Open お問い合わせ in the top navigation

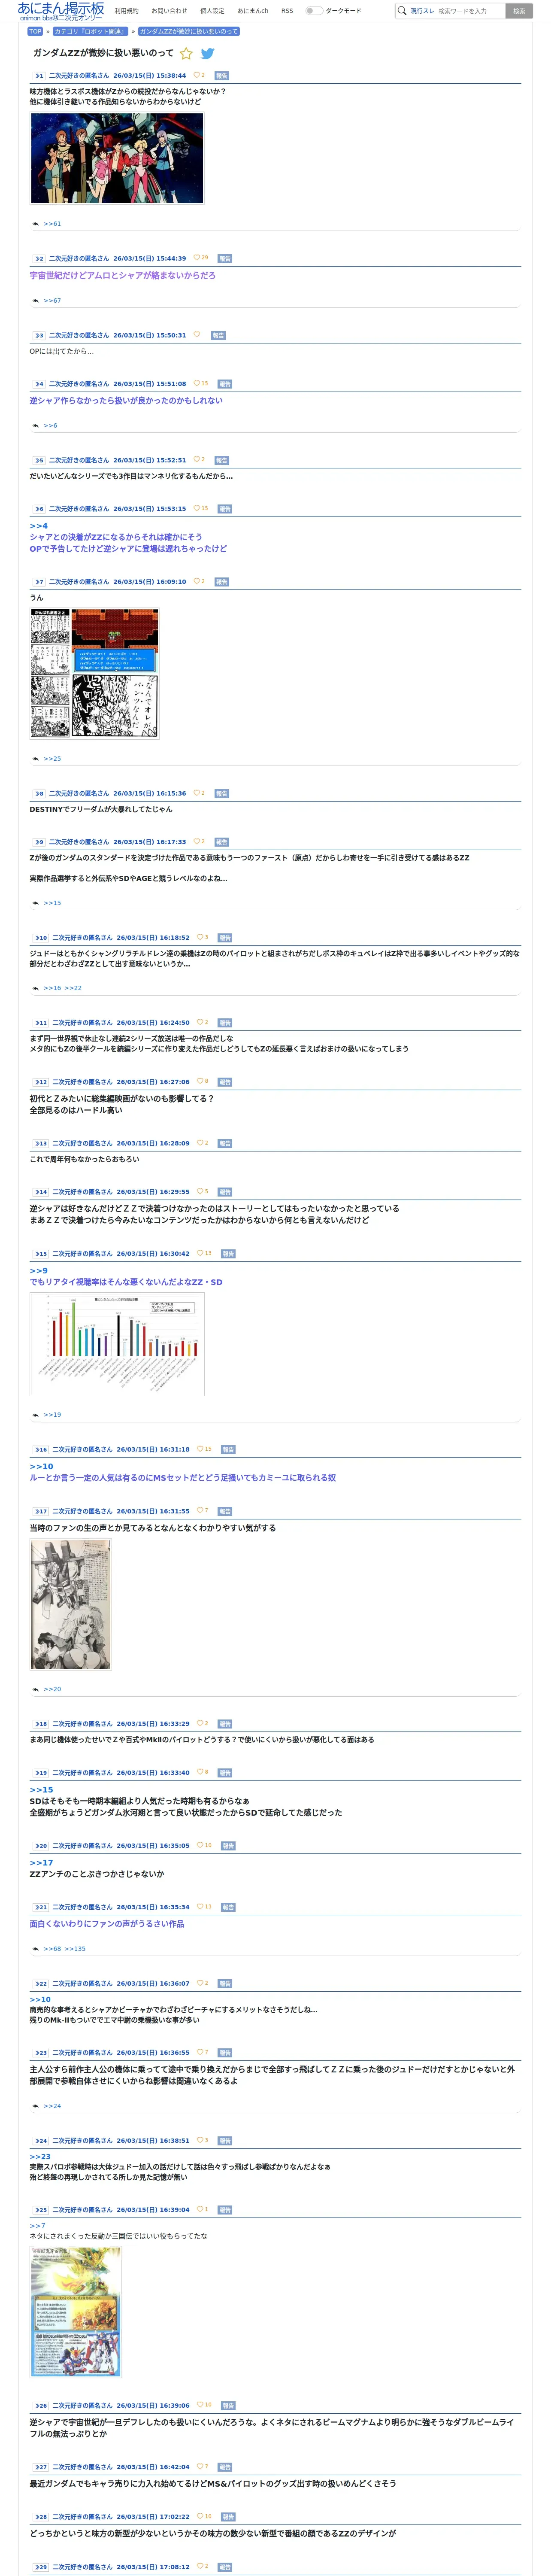(x=169, y=11)
